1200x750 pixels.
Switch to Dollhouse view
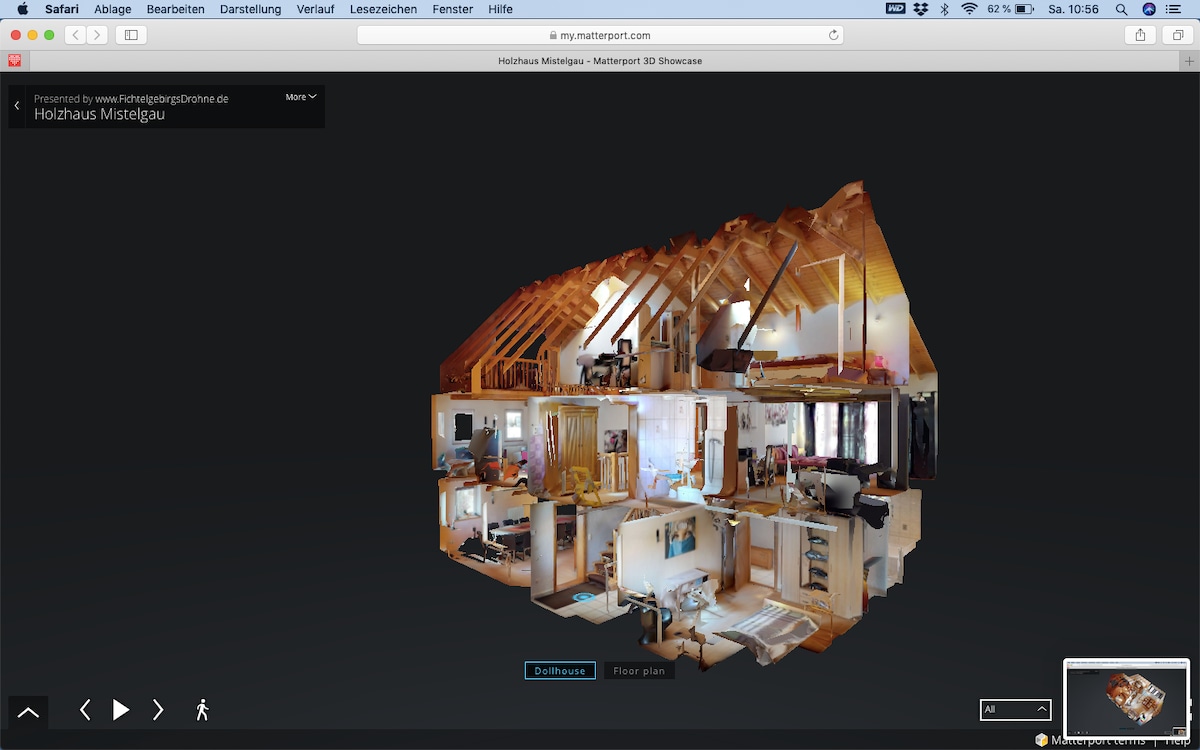tap(560, 671)
